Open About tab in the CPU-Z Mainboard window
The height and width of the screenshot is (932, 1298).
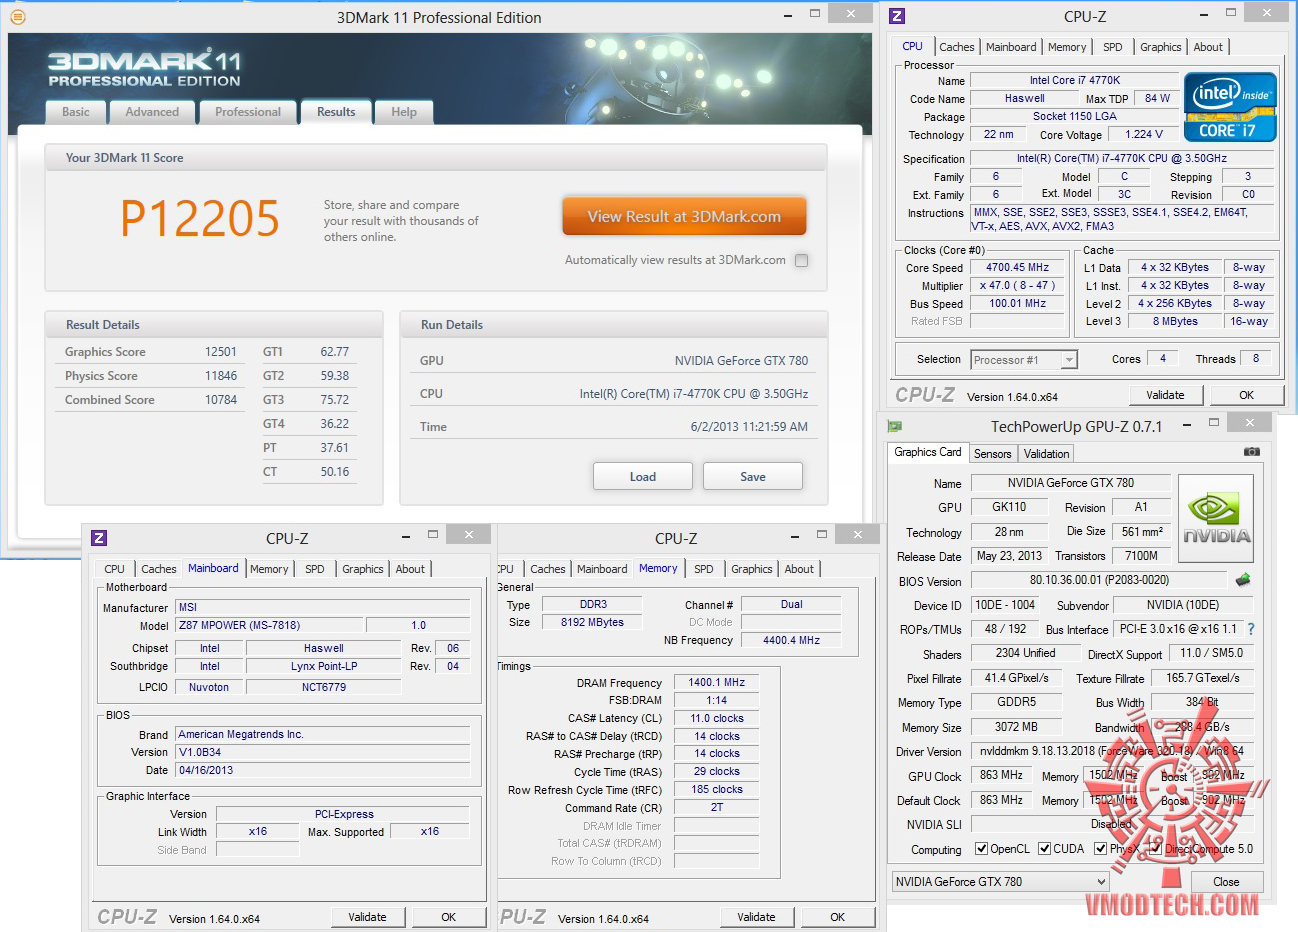pyautogui.click(x=410, y=569)
